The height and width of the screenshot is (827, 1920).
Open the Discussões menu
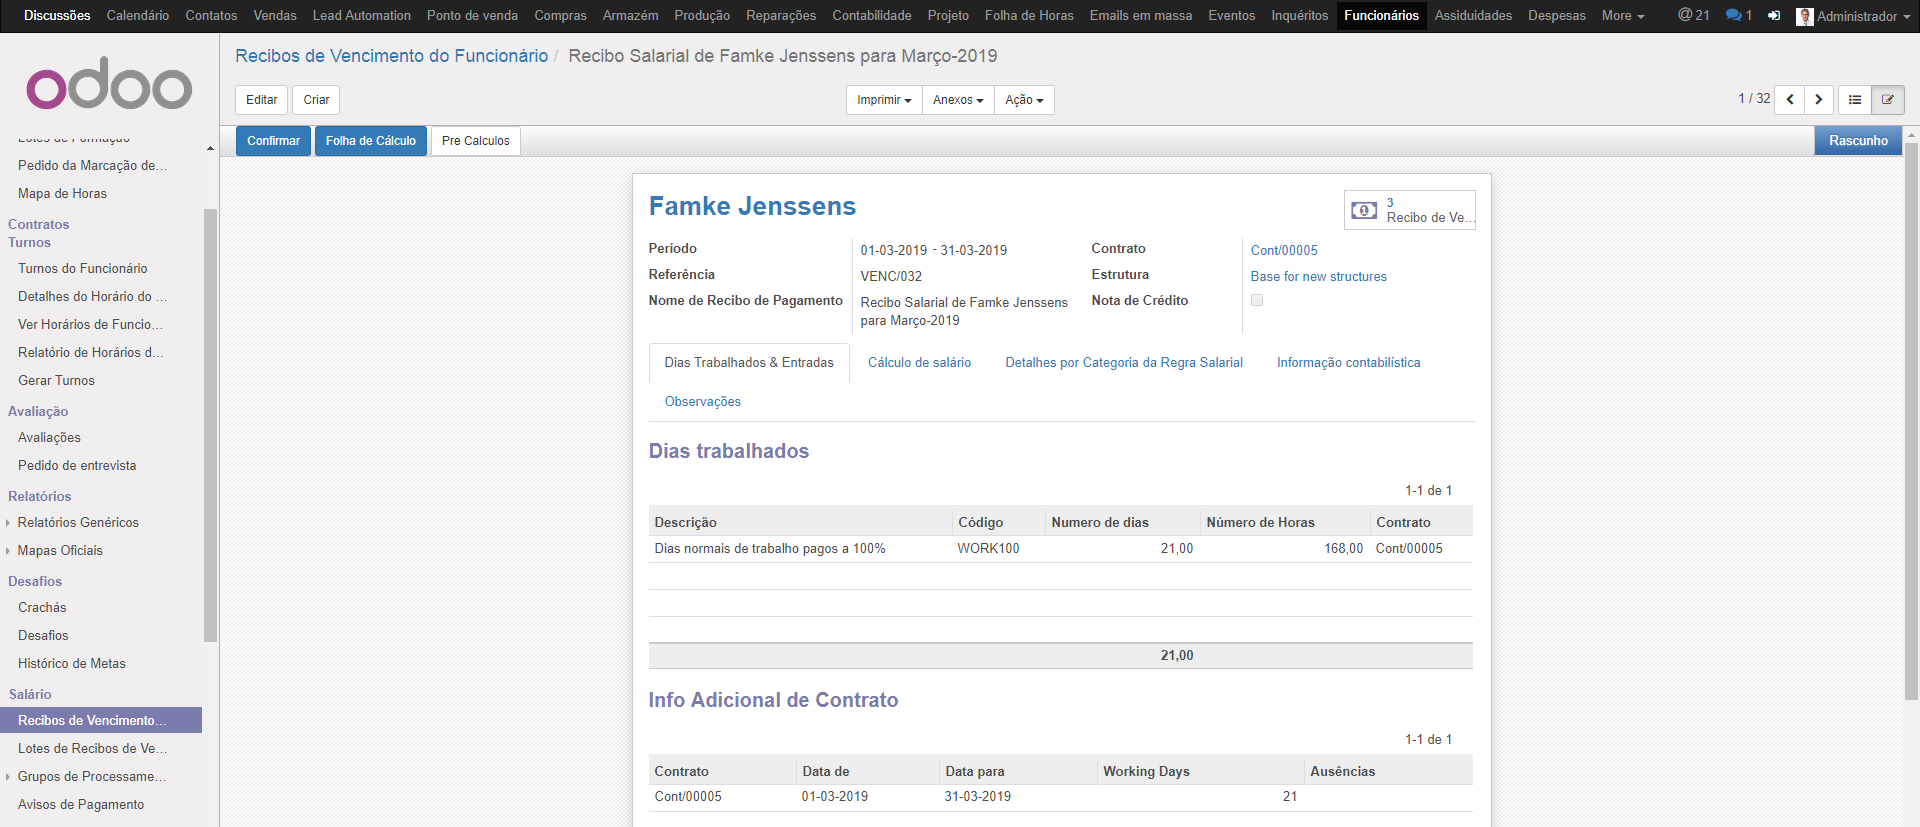click(57, 15)
